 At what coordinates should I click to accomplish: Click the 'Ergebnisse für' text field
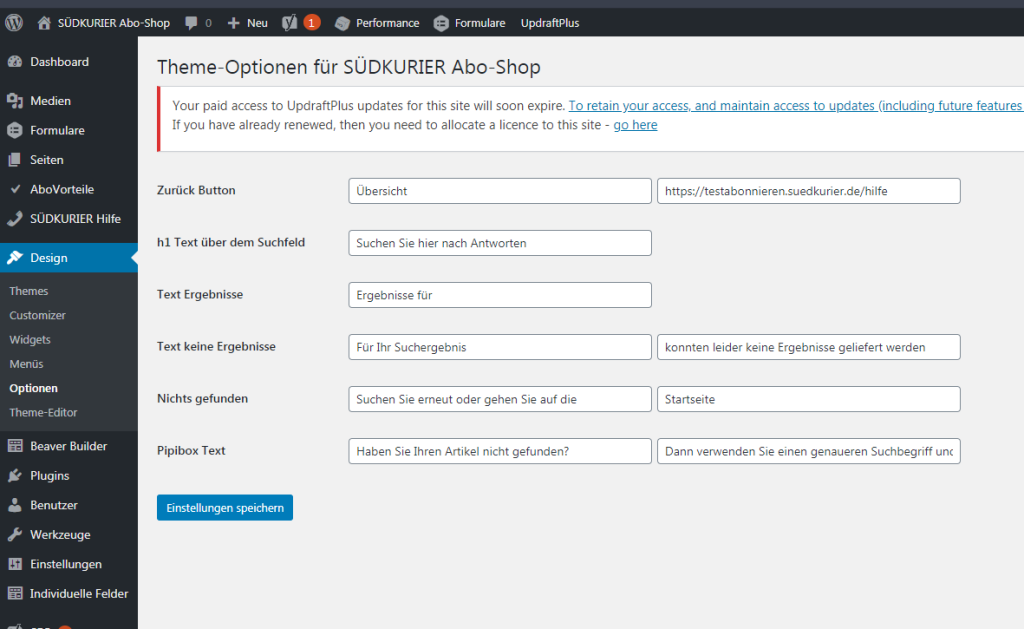coord(500,295)
